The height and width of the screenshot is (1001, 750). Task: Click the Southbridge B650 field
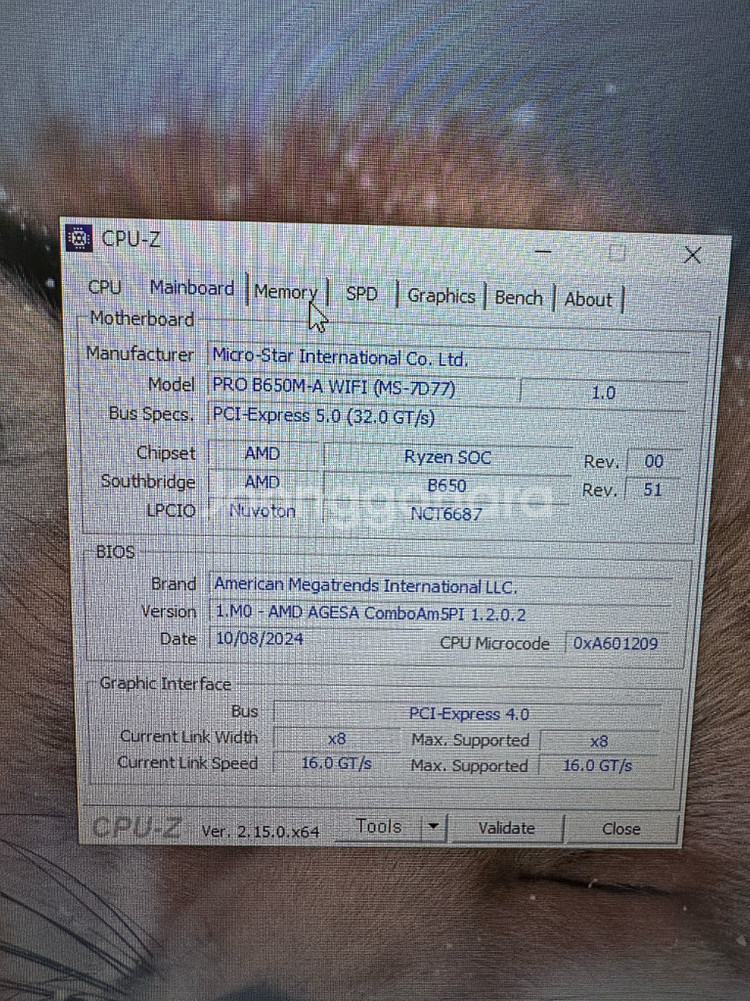tap(447, 486)
